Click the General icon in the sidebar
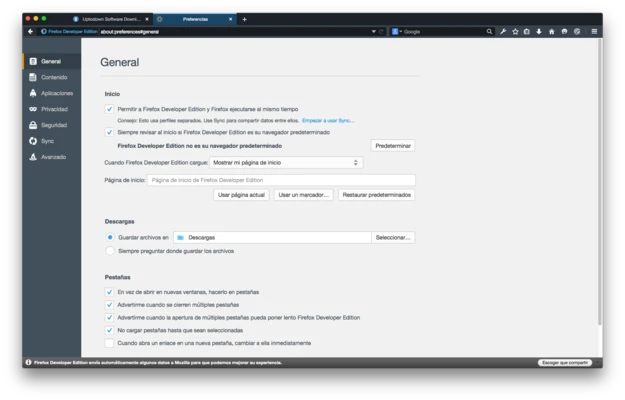The height and width of the screenshot is (400, 625). [33, 61]
